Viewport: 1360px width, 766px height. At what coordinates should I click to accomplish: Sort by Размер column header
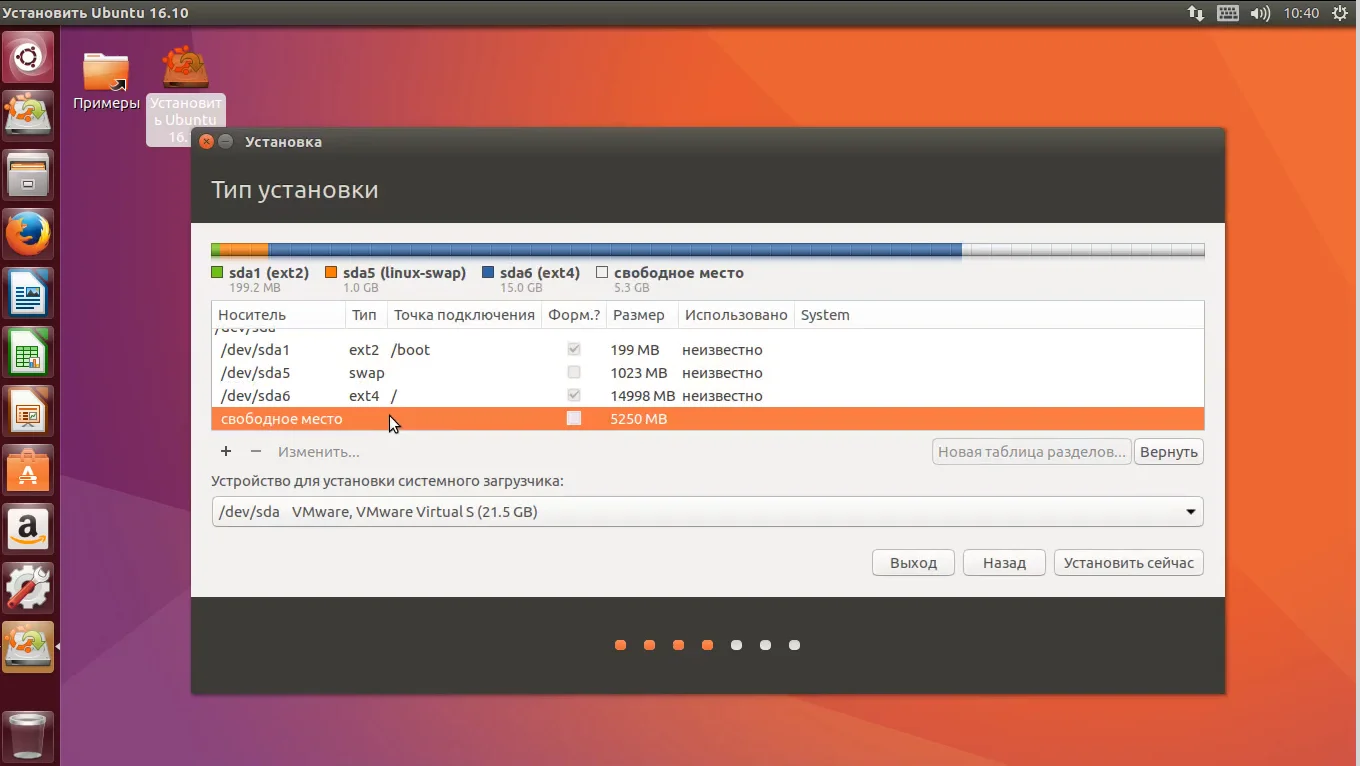[641, 315]
